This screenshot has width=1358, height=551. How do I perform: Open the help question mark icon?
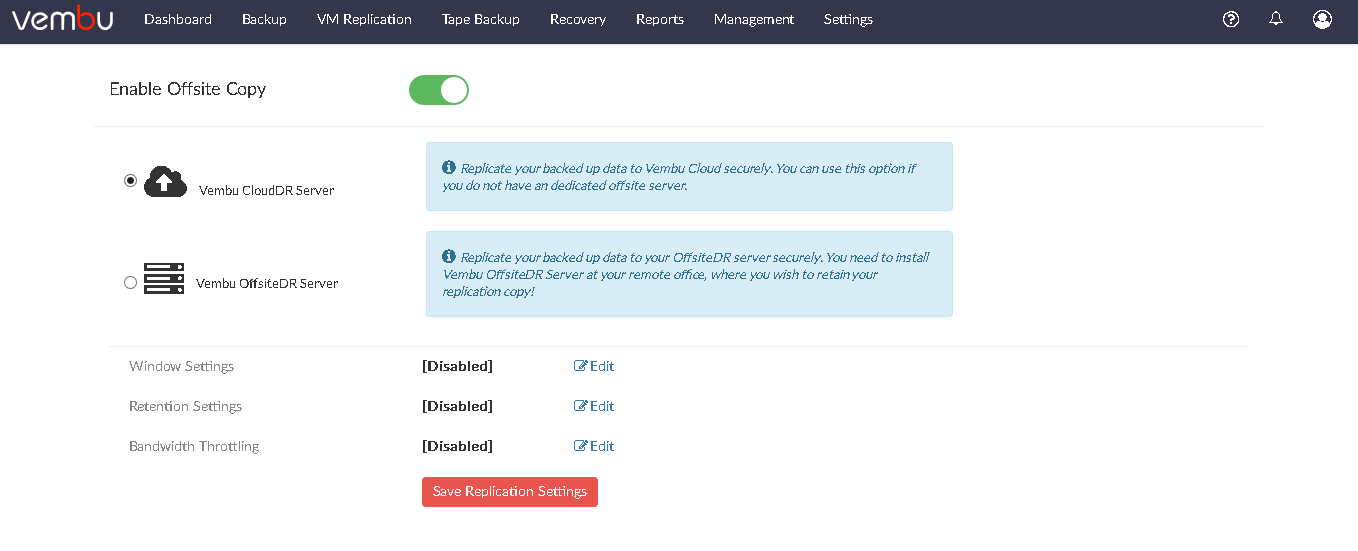point(1231,19)
